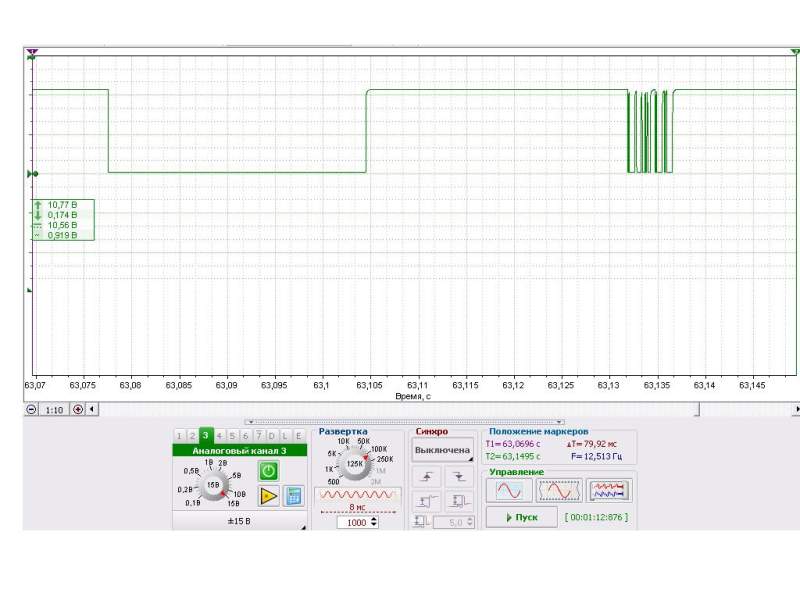
Task: Open the ±15 В range dropdown
Action: tap(240, 520)
